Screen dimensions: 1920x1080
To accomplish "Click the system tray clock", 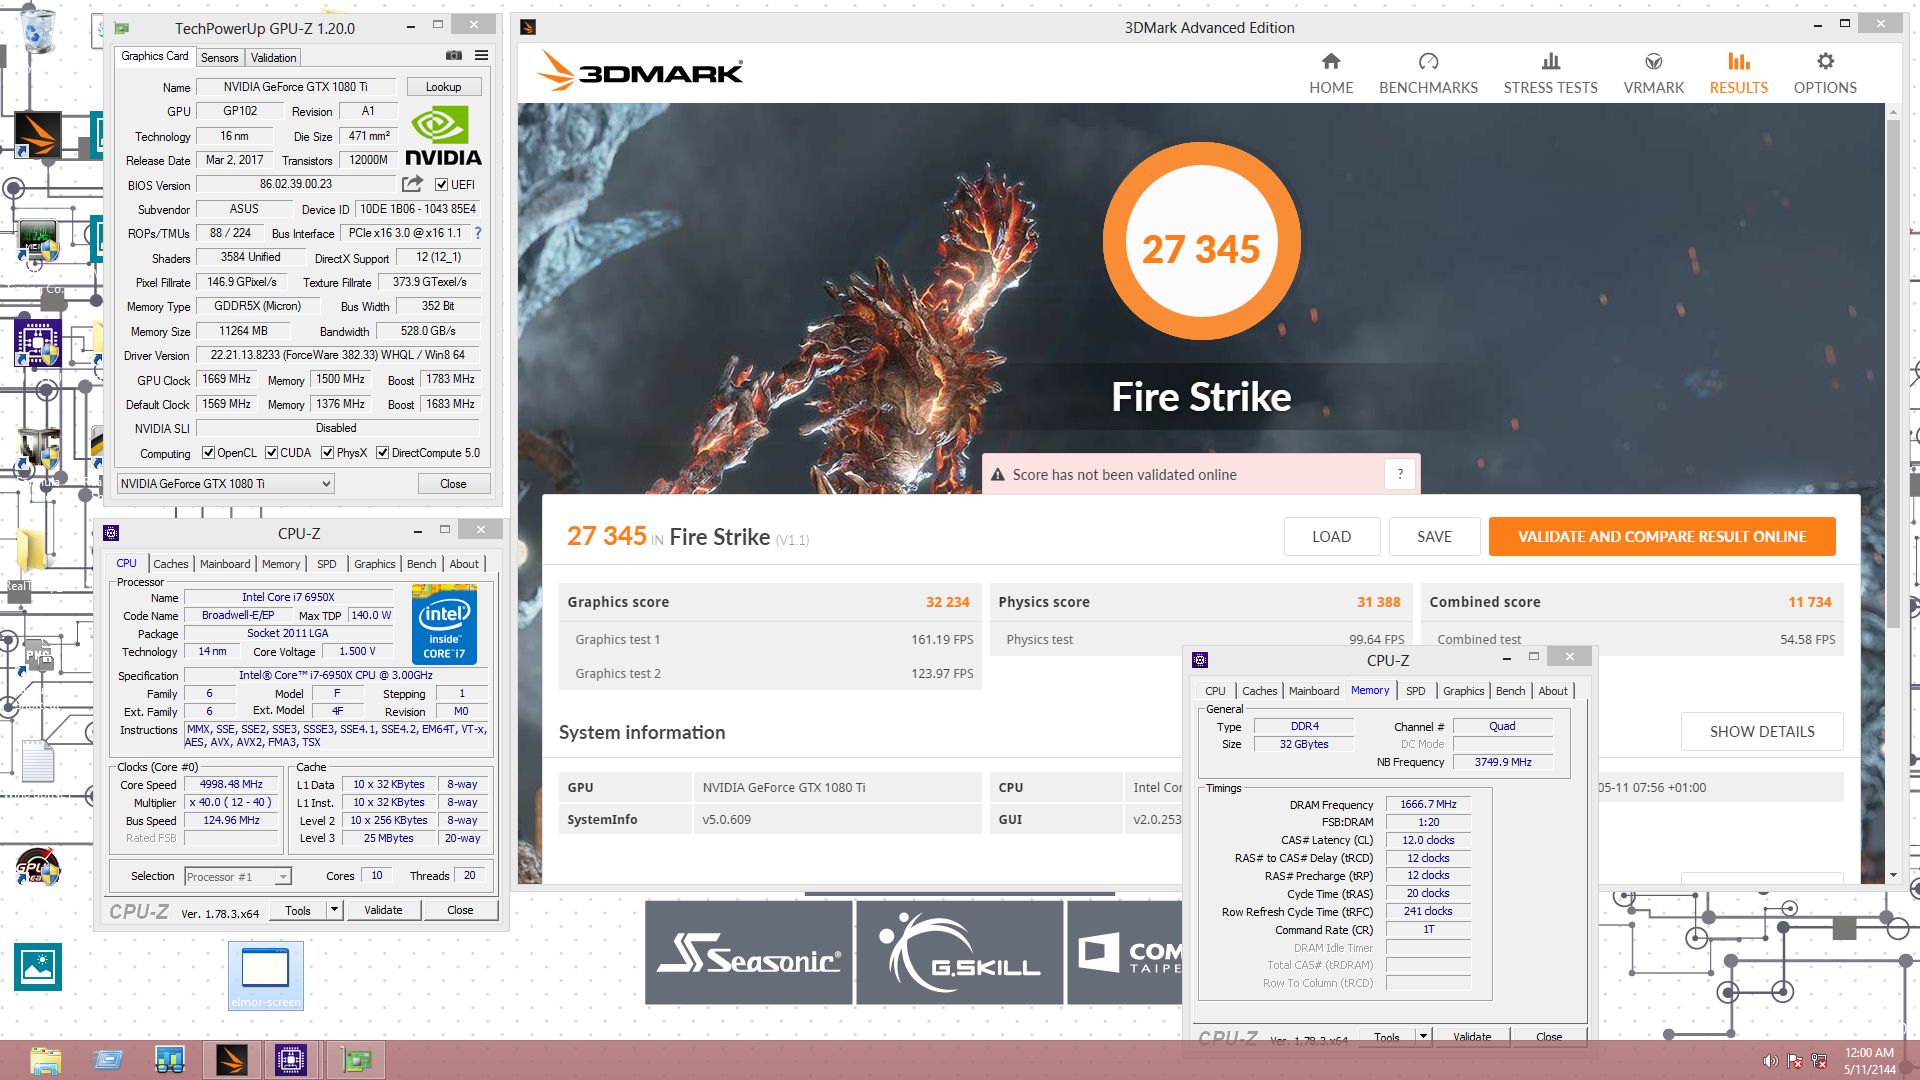I will [1869, 1061].
